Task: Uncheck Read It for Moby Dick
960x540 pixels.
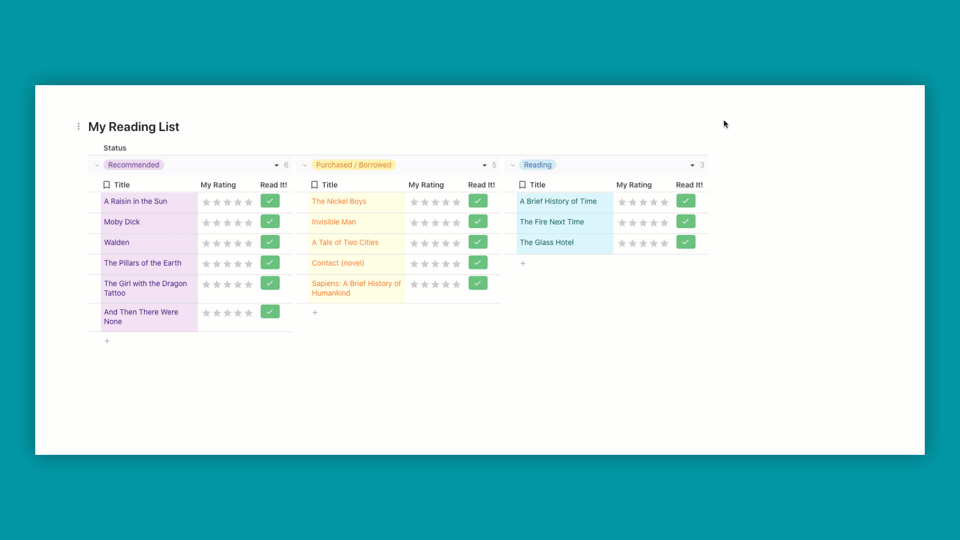Action: (270, 222)
